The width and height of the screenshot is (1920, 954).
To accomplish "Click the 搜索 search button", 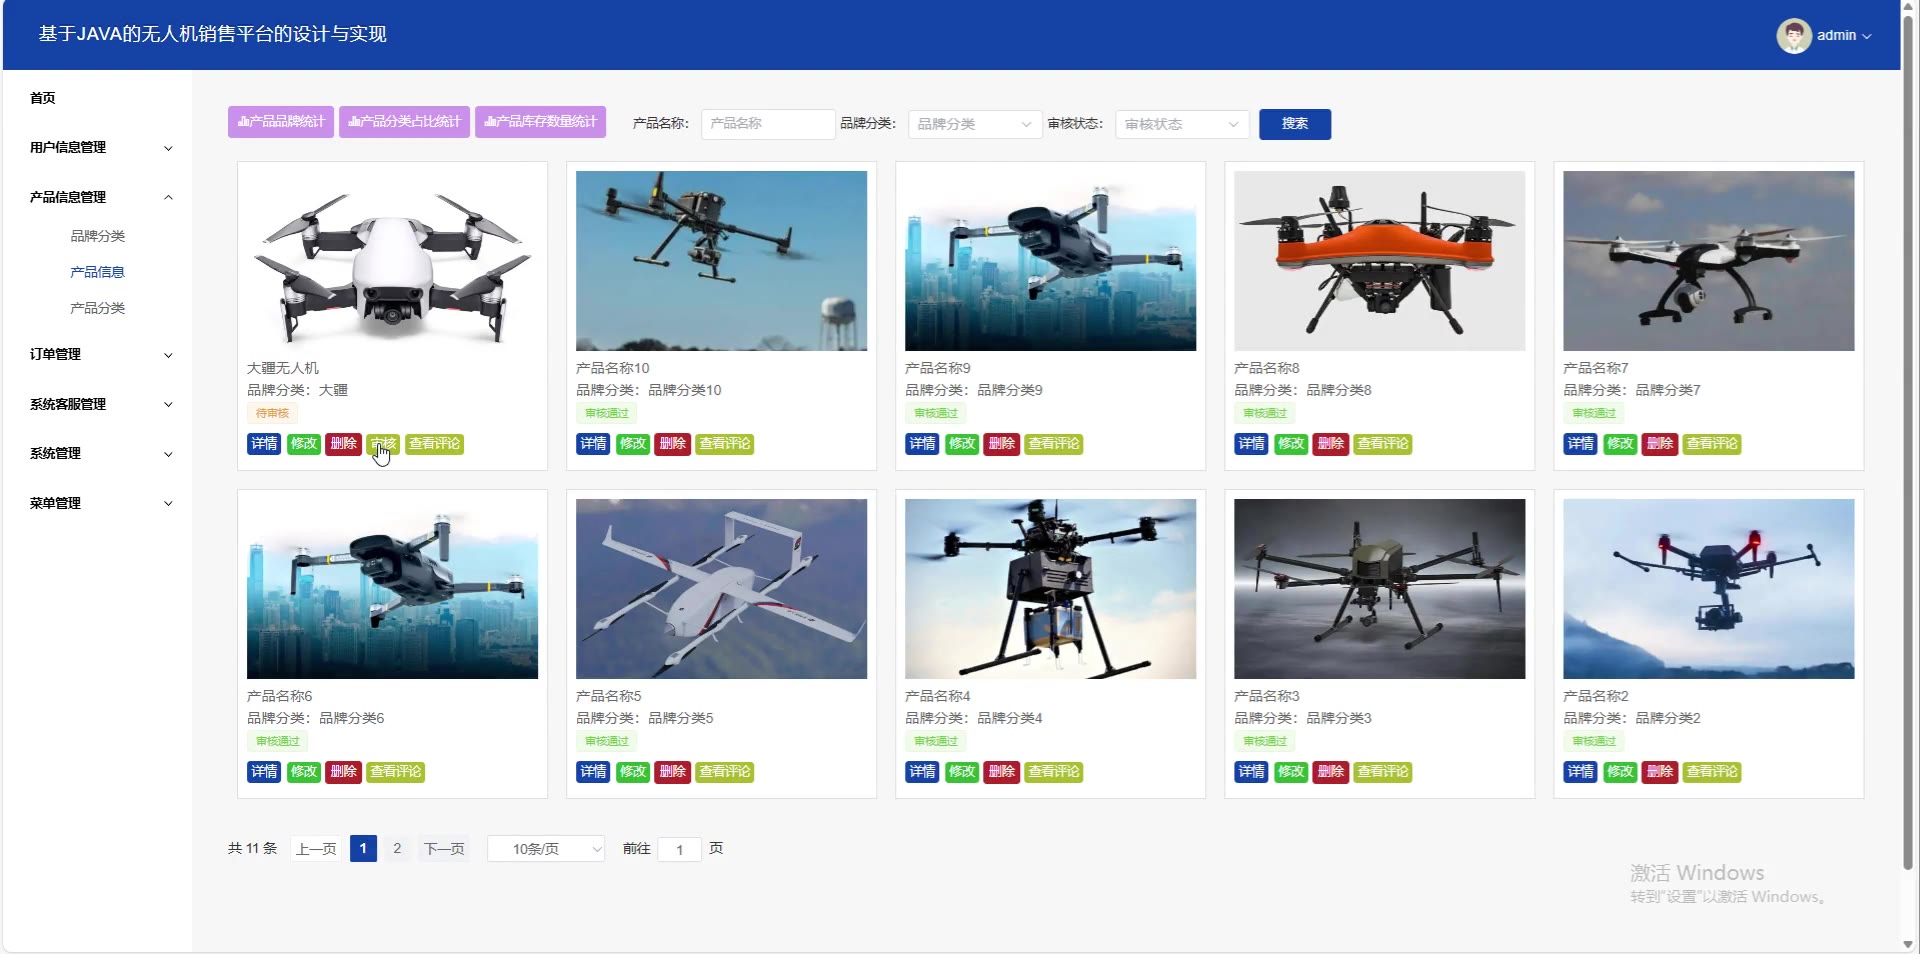I will pos(1295,124).
